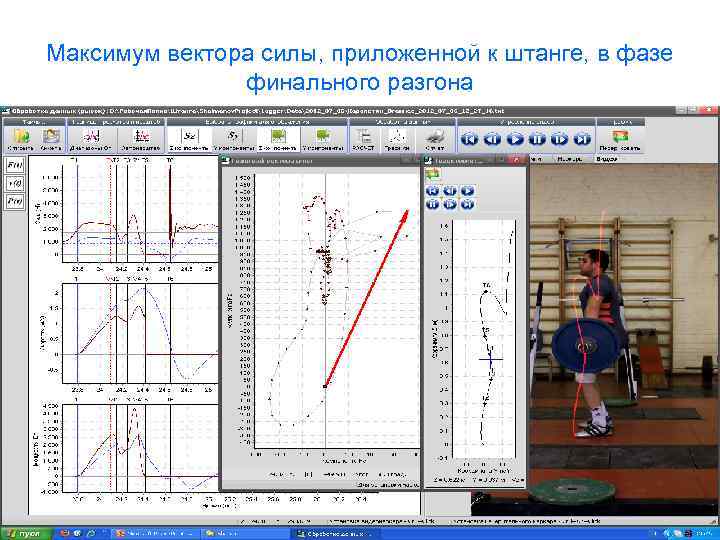Jump to last frame in trajectory window

click(467, 204)
